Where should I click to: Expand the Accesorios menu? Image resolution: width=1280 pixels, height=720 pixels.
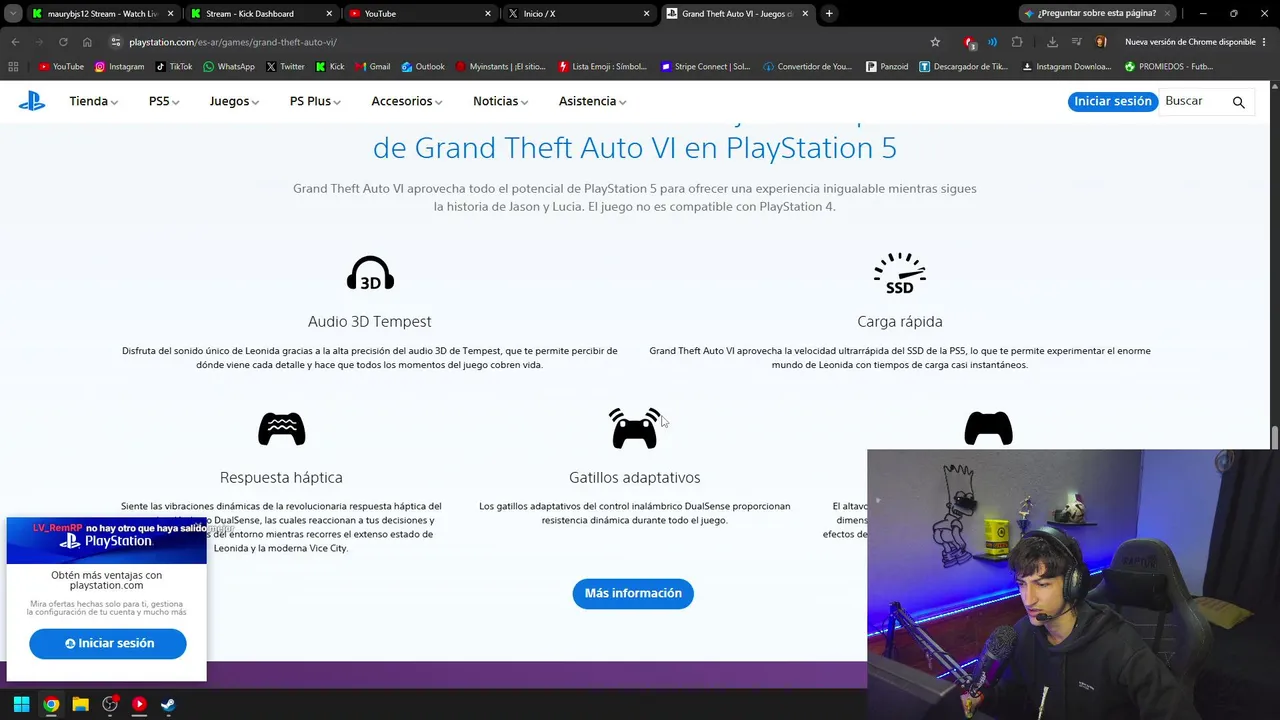[407, 101]
